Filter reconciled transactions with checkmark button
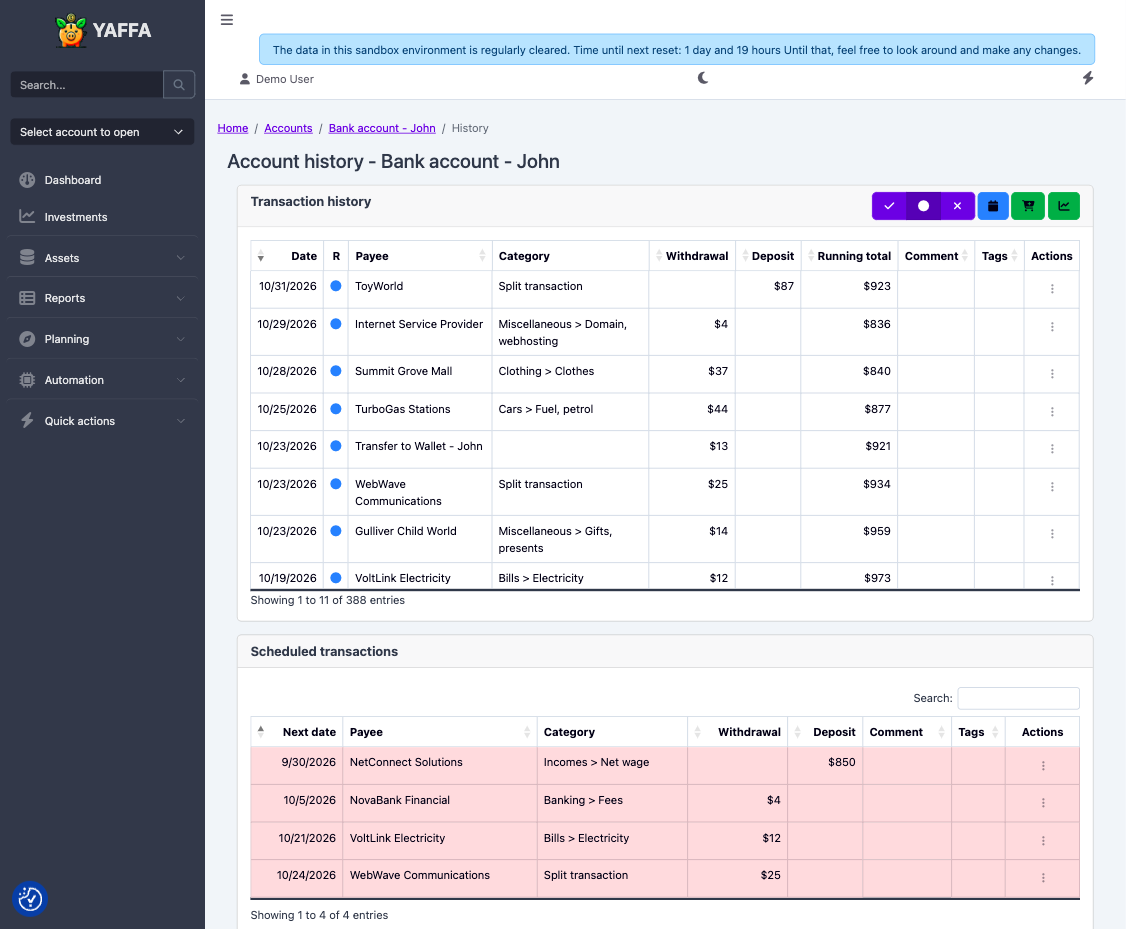 point(889,206)
